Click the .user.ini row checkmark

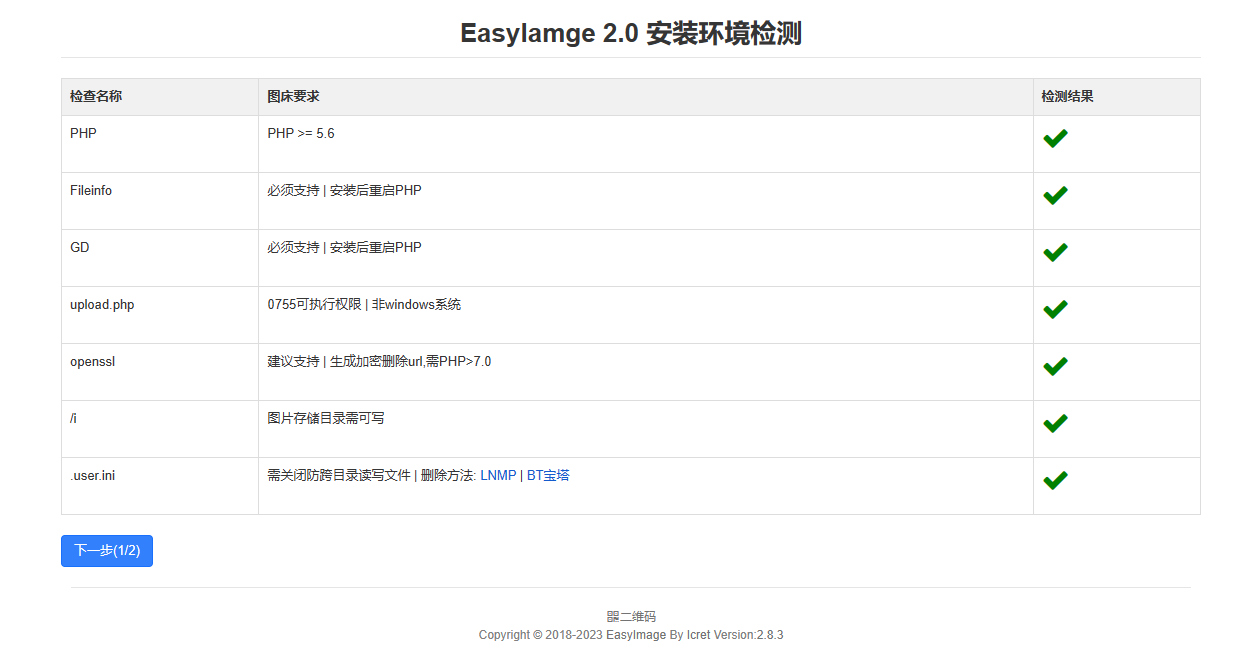click(1055, 481)
